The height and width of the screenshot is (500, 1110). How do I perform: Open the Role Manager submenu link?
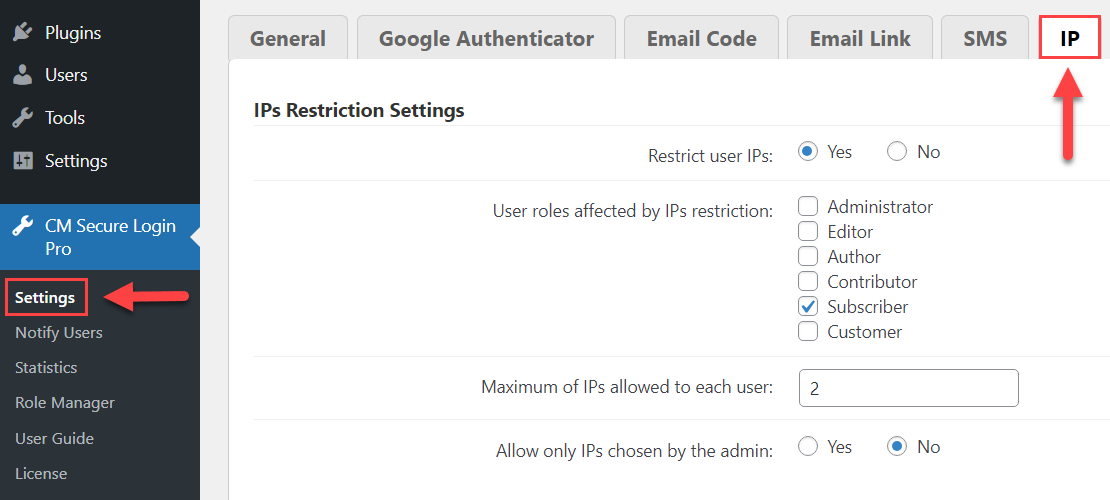click(64, 403)
